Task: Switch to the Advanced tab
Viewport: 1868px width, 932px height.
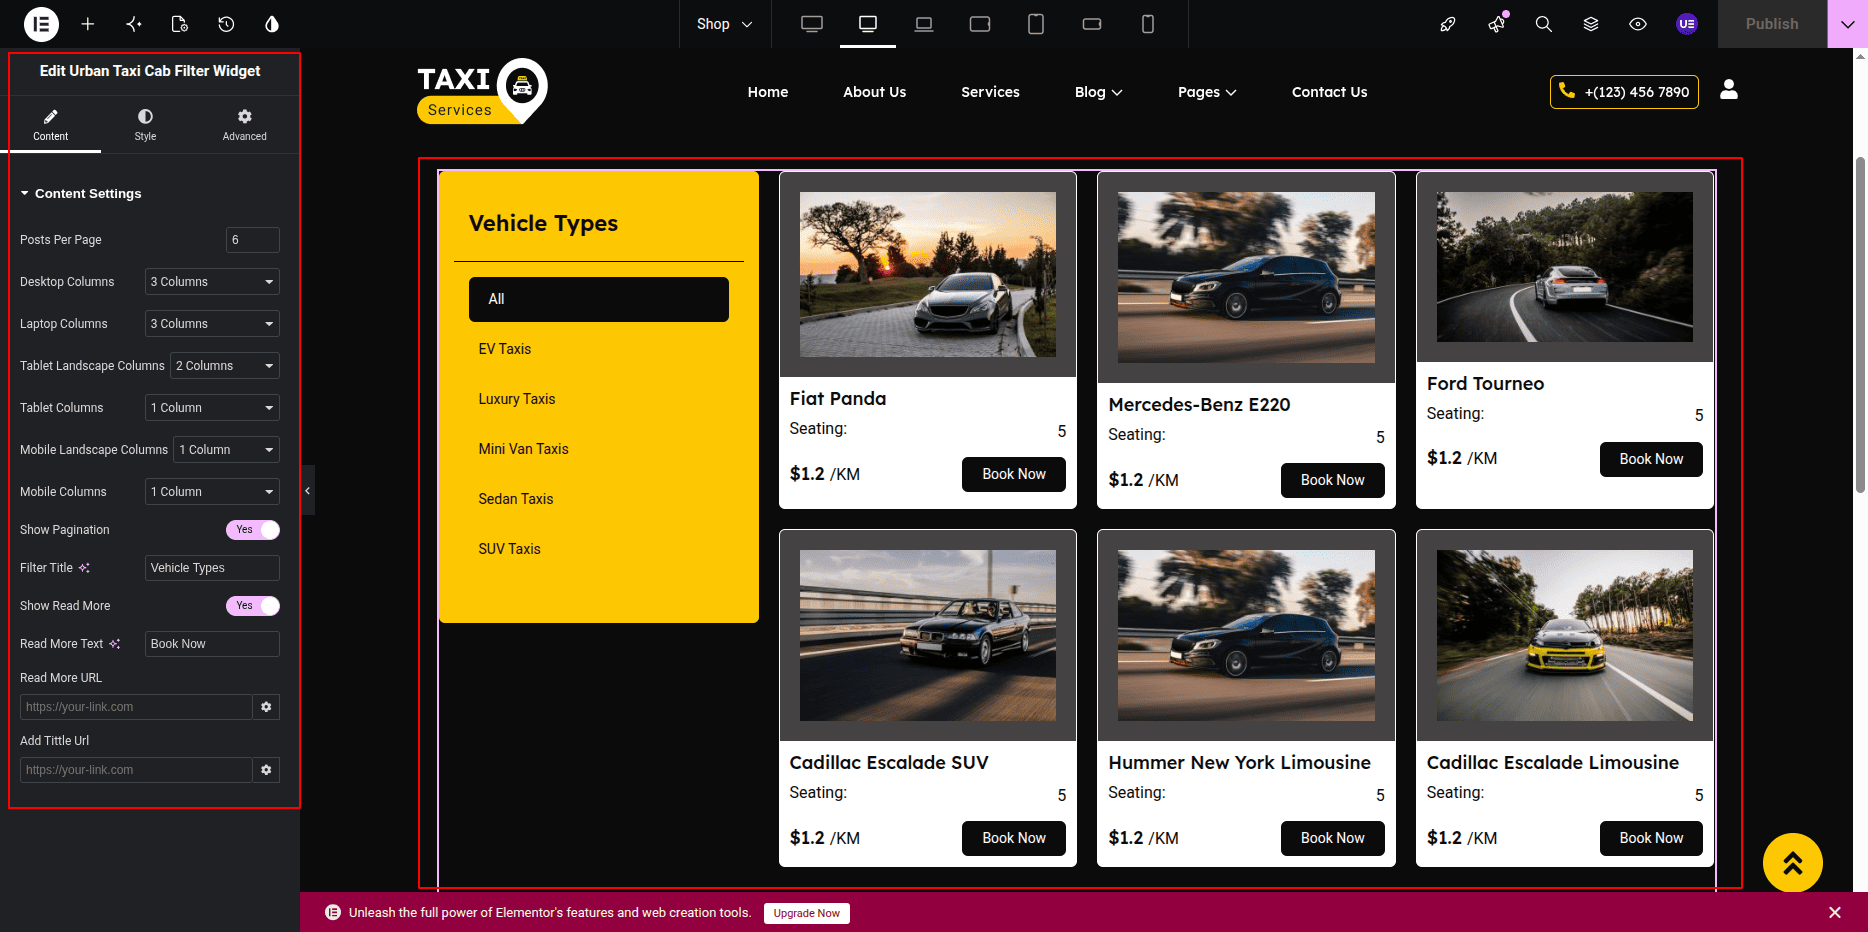Action: tap(245, 125)
